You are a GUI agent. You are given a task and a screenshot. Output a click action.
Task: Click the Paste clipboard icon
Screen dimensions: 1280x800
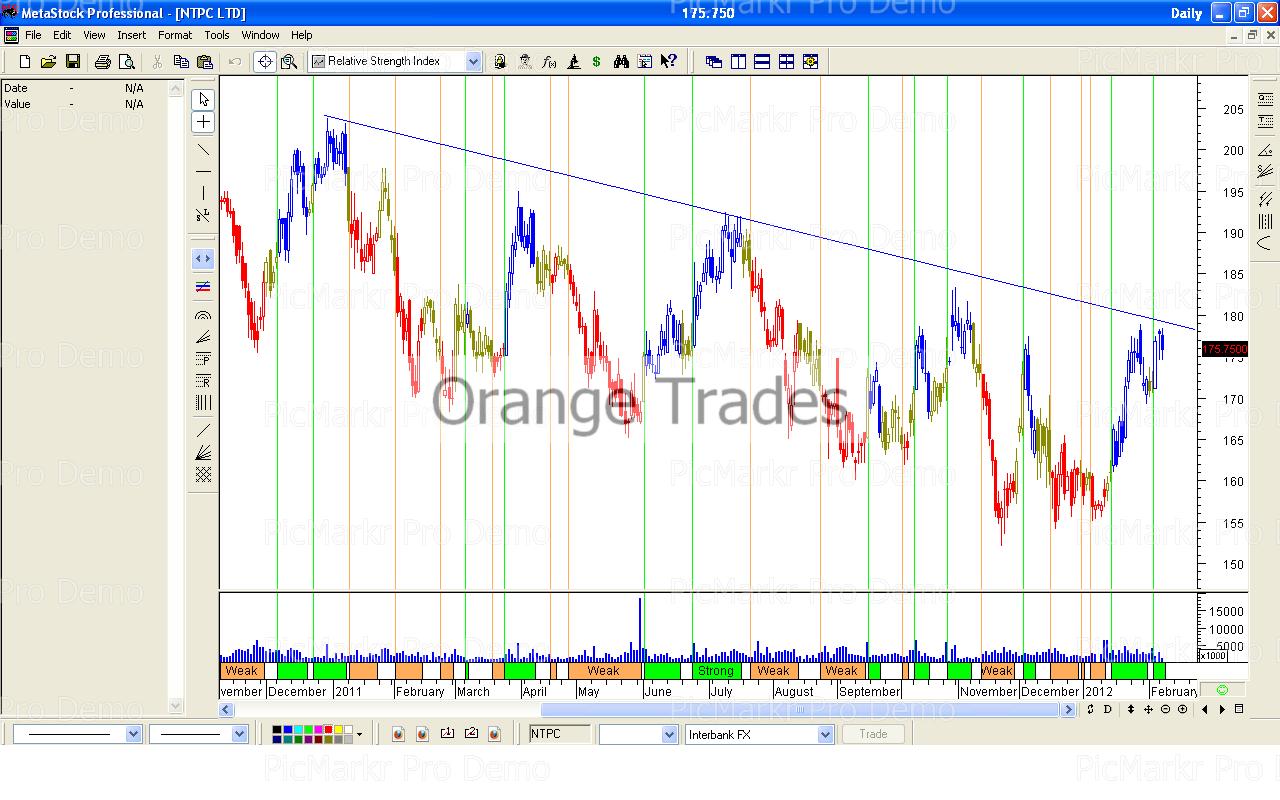205,62
